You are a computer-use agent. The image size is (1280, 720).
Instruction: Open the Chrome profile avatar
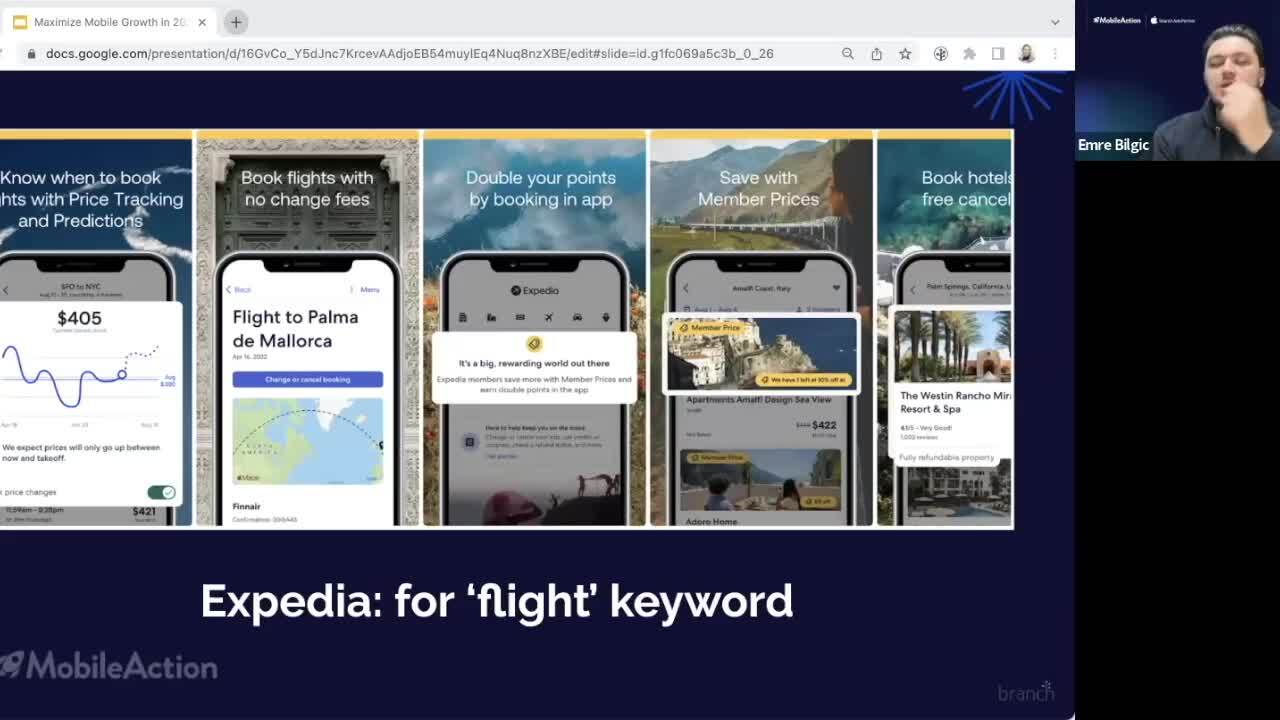click(x=1026, y=54)
